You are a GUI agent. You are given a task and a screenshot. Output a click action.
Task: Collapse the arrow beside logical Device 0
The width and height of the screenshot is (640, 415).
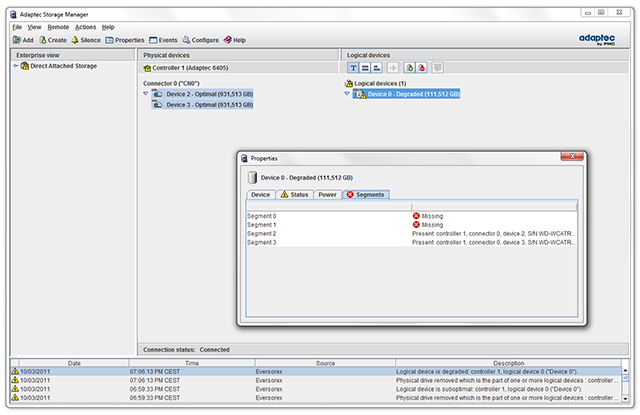pyautogui.click(x=347, y=93)
